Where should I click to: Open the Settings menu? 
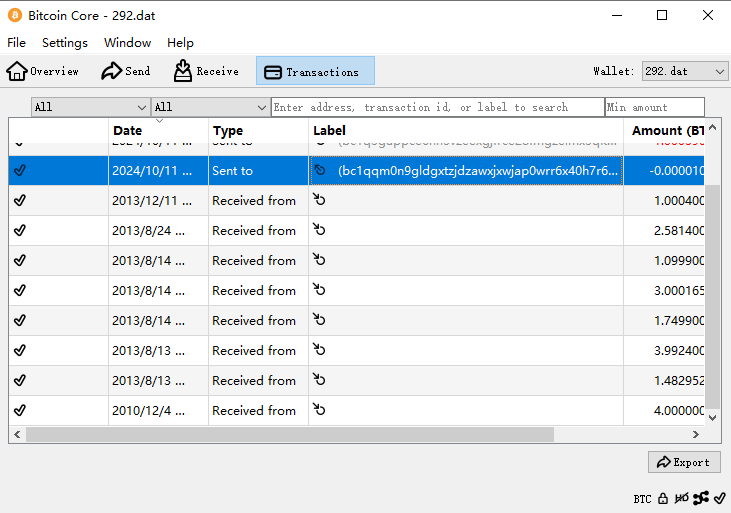(x=65, y=43)
